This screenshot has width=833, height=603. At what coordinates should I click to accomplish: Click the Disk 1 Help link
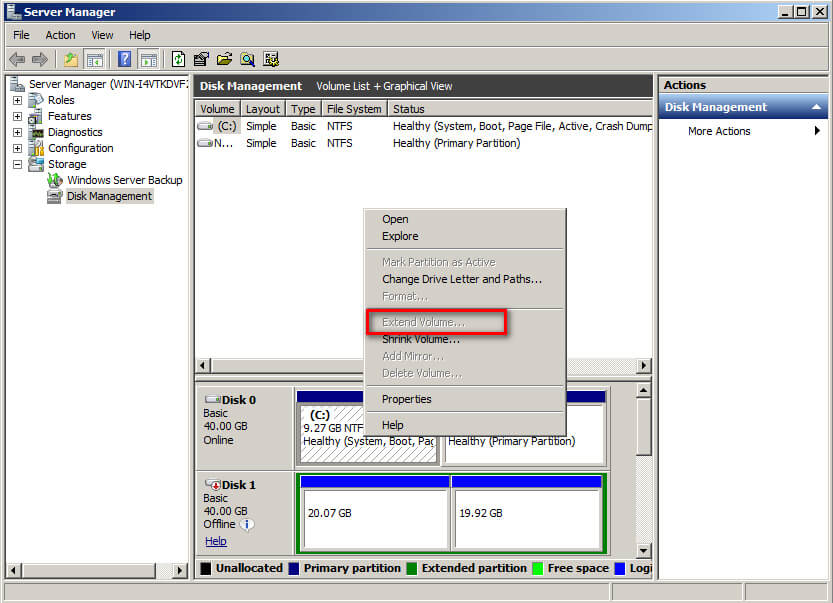(x=216, y=541)
